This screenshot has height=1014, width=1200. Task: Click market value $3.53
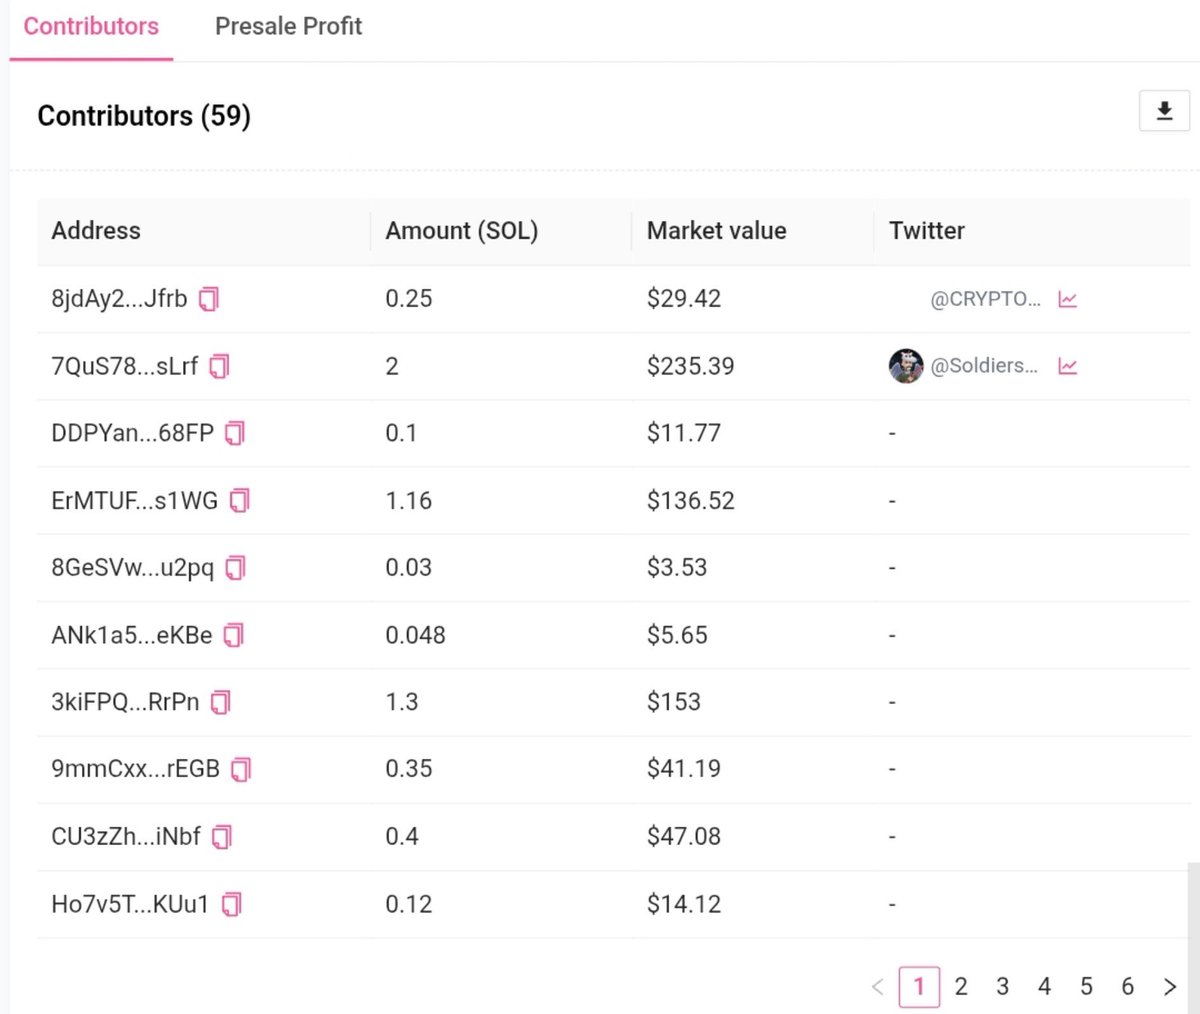[677, 568]
